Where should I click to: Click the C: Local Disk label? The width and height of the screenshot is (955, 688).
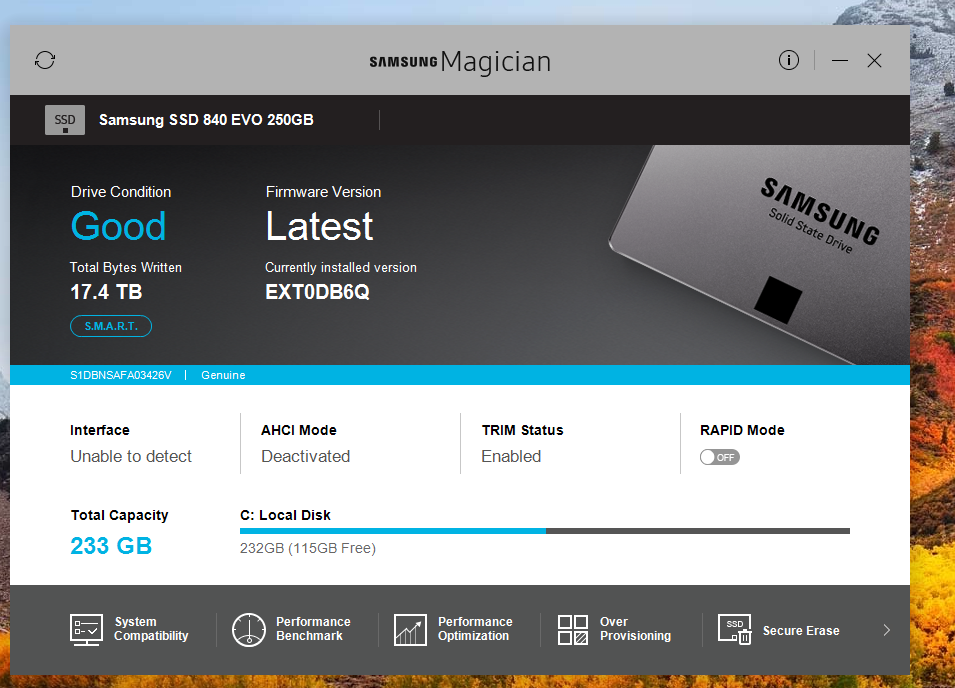[285, 515]
